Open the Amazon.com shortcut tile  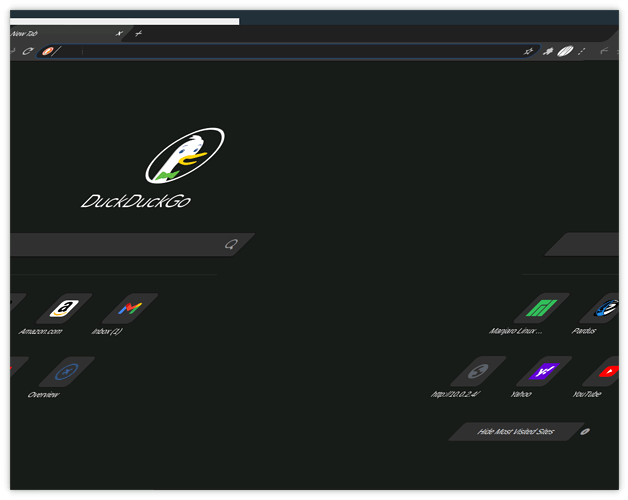coord(64,308)
